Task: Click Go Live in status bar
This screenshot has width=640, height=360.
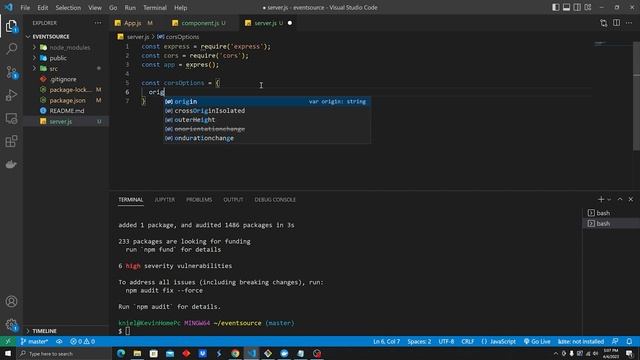Action: tap(537, 341)
